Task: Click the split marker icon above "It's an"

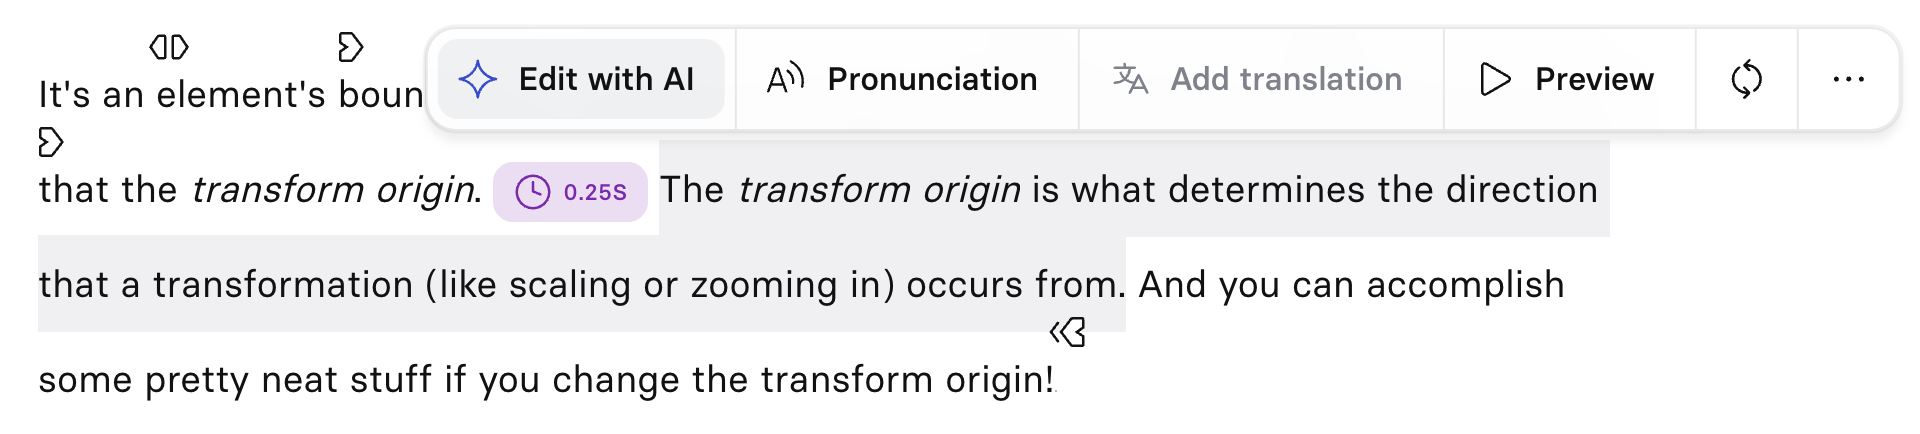Action: coord(169,47)
